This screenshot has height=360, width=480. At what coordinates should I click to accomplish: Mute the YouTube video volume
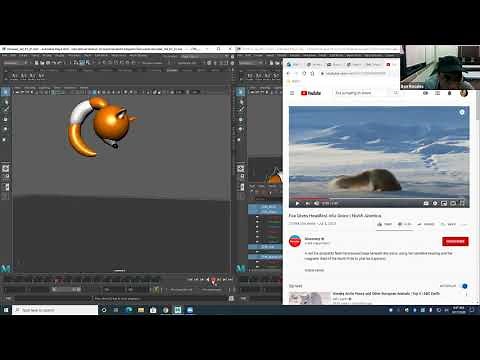tap(316, 203)
